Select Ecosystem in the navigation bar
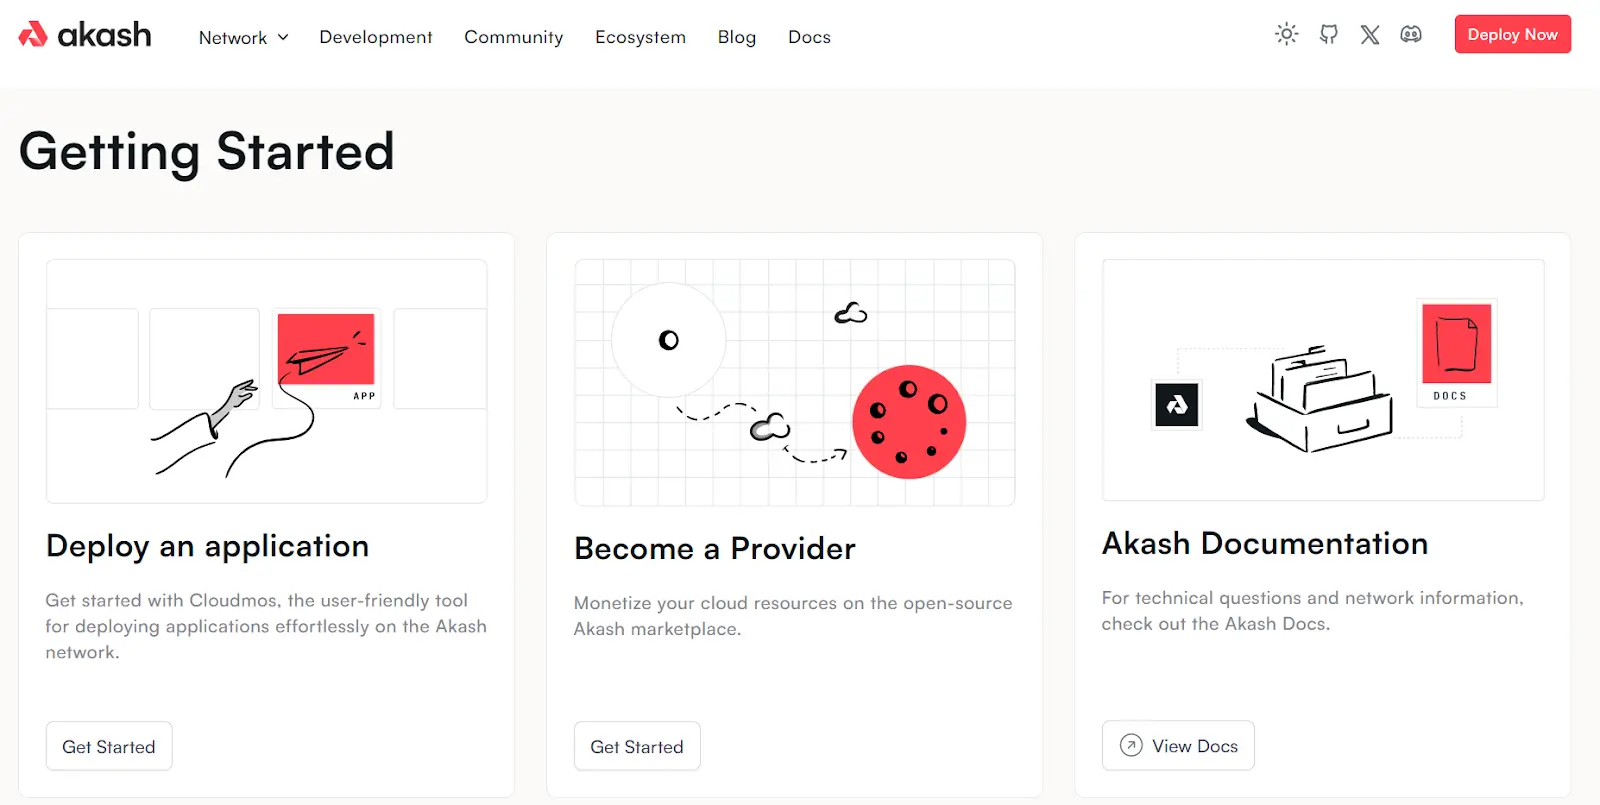This screenshot has height=805, width=1600. tap(640, 37)
